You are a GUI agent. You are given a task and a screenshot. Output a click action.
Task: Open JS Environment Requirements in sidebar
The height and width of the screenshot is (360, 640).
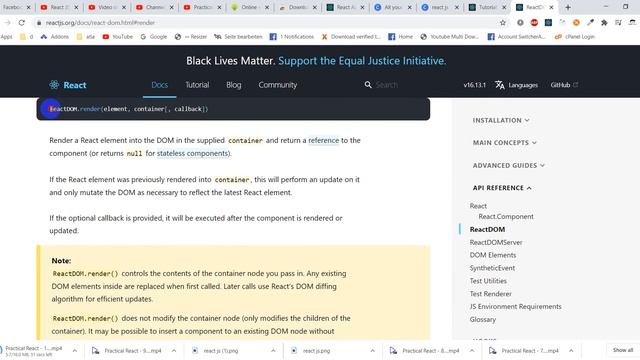coord(516,307)
